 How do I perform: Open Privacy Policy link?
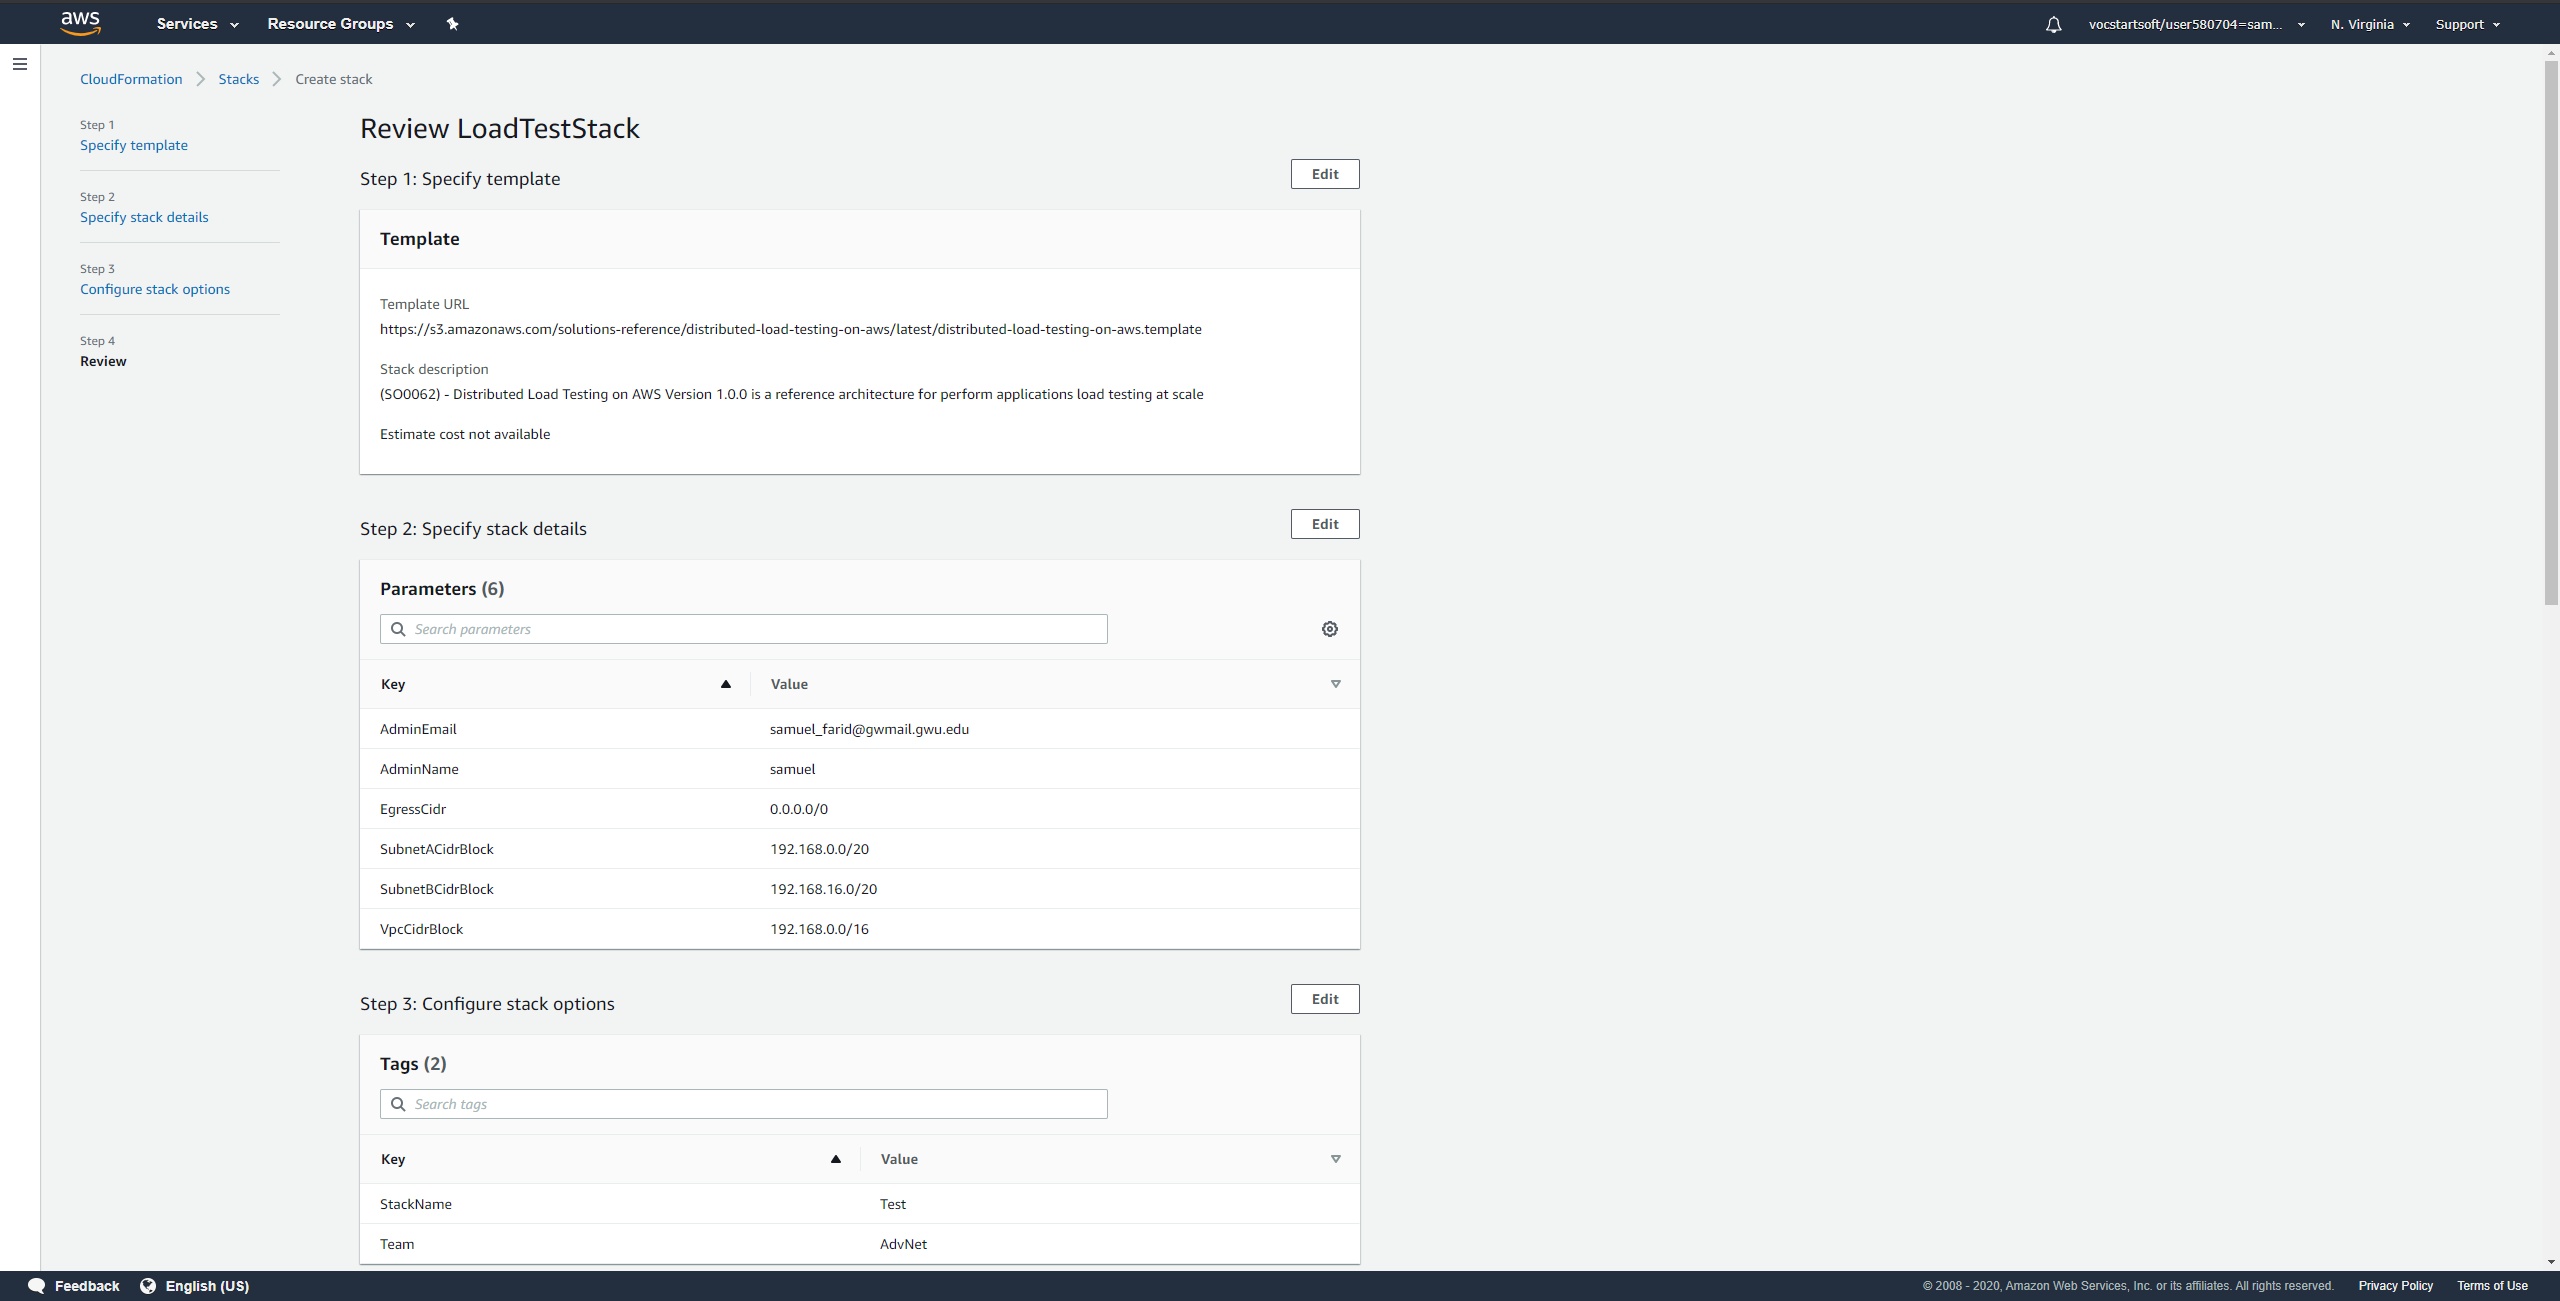pos(2396,1286)
